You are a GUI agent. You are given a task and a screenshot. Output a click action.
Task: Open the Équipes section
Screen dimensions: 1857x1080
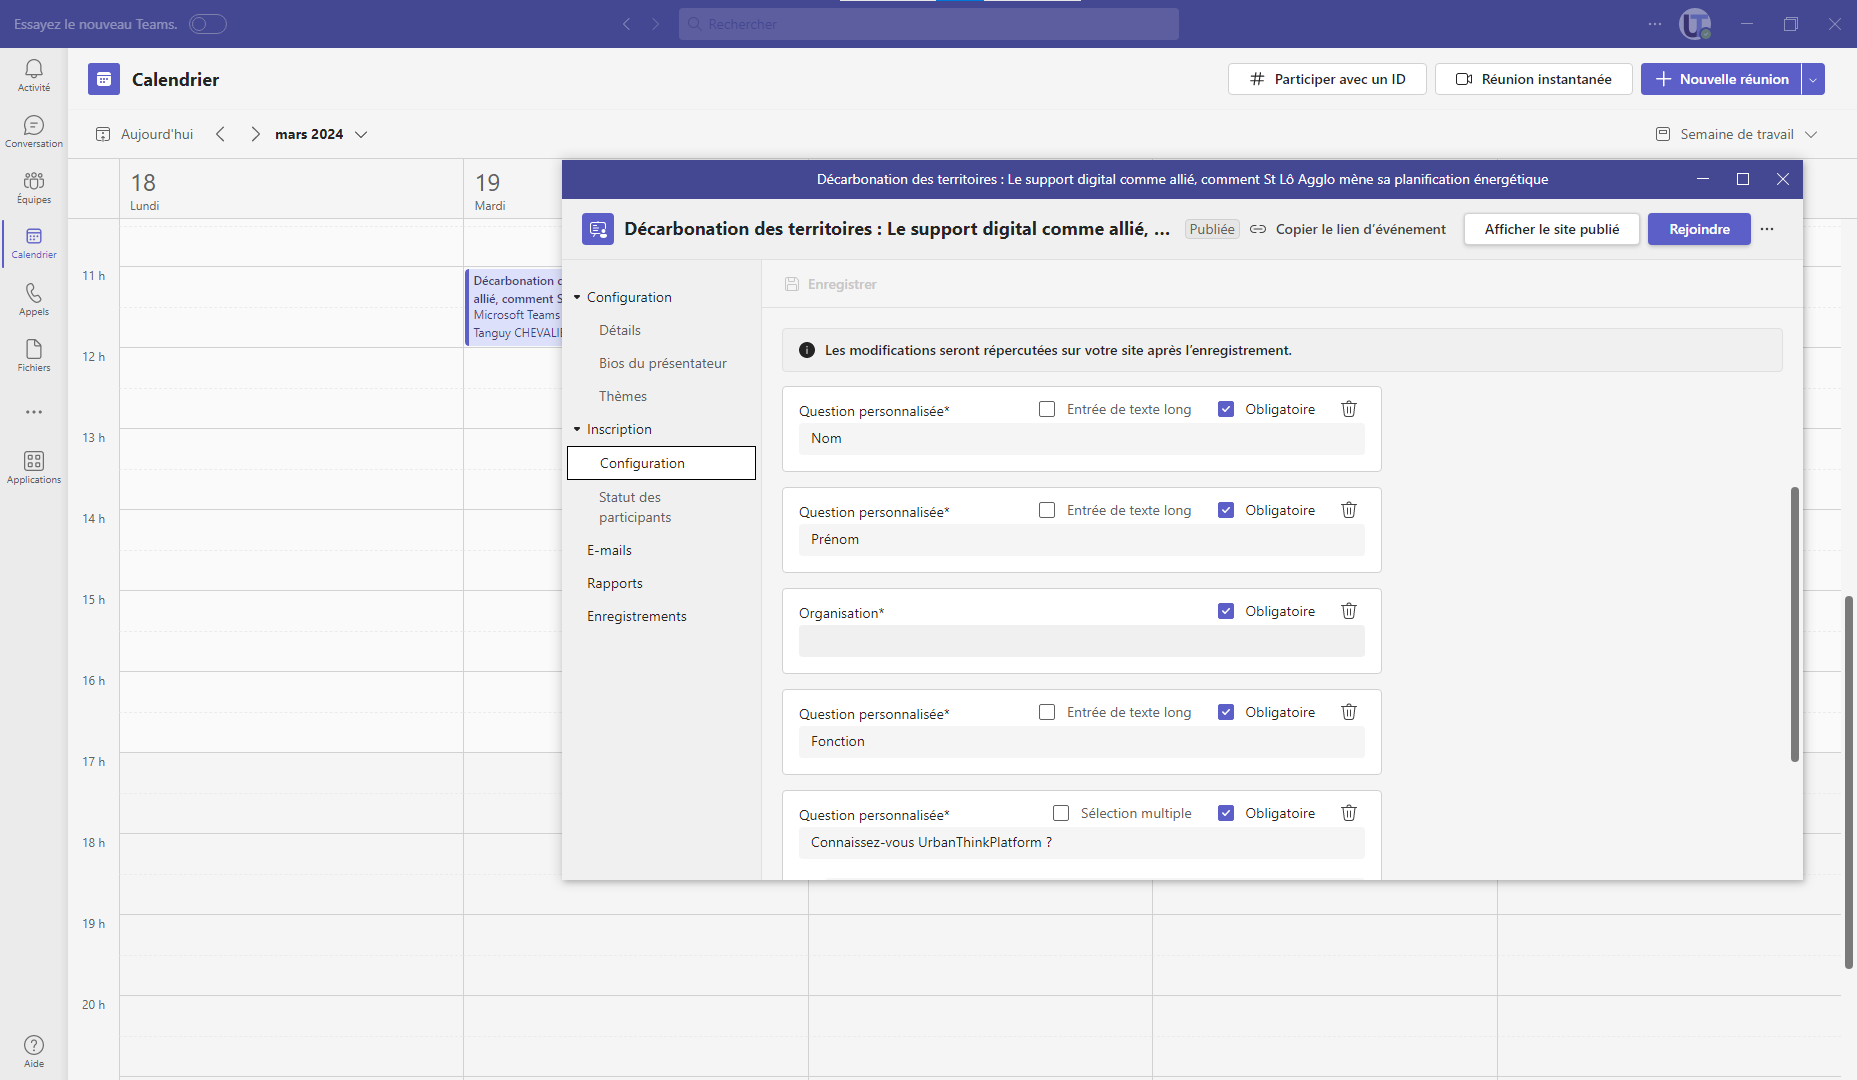tap(34, 187)
